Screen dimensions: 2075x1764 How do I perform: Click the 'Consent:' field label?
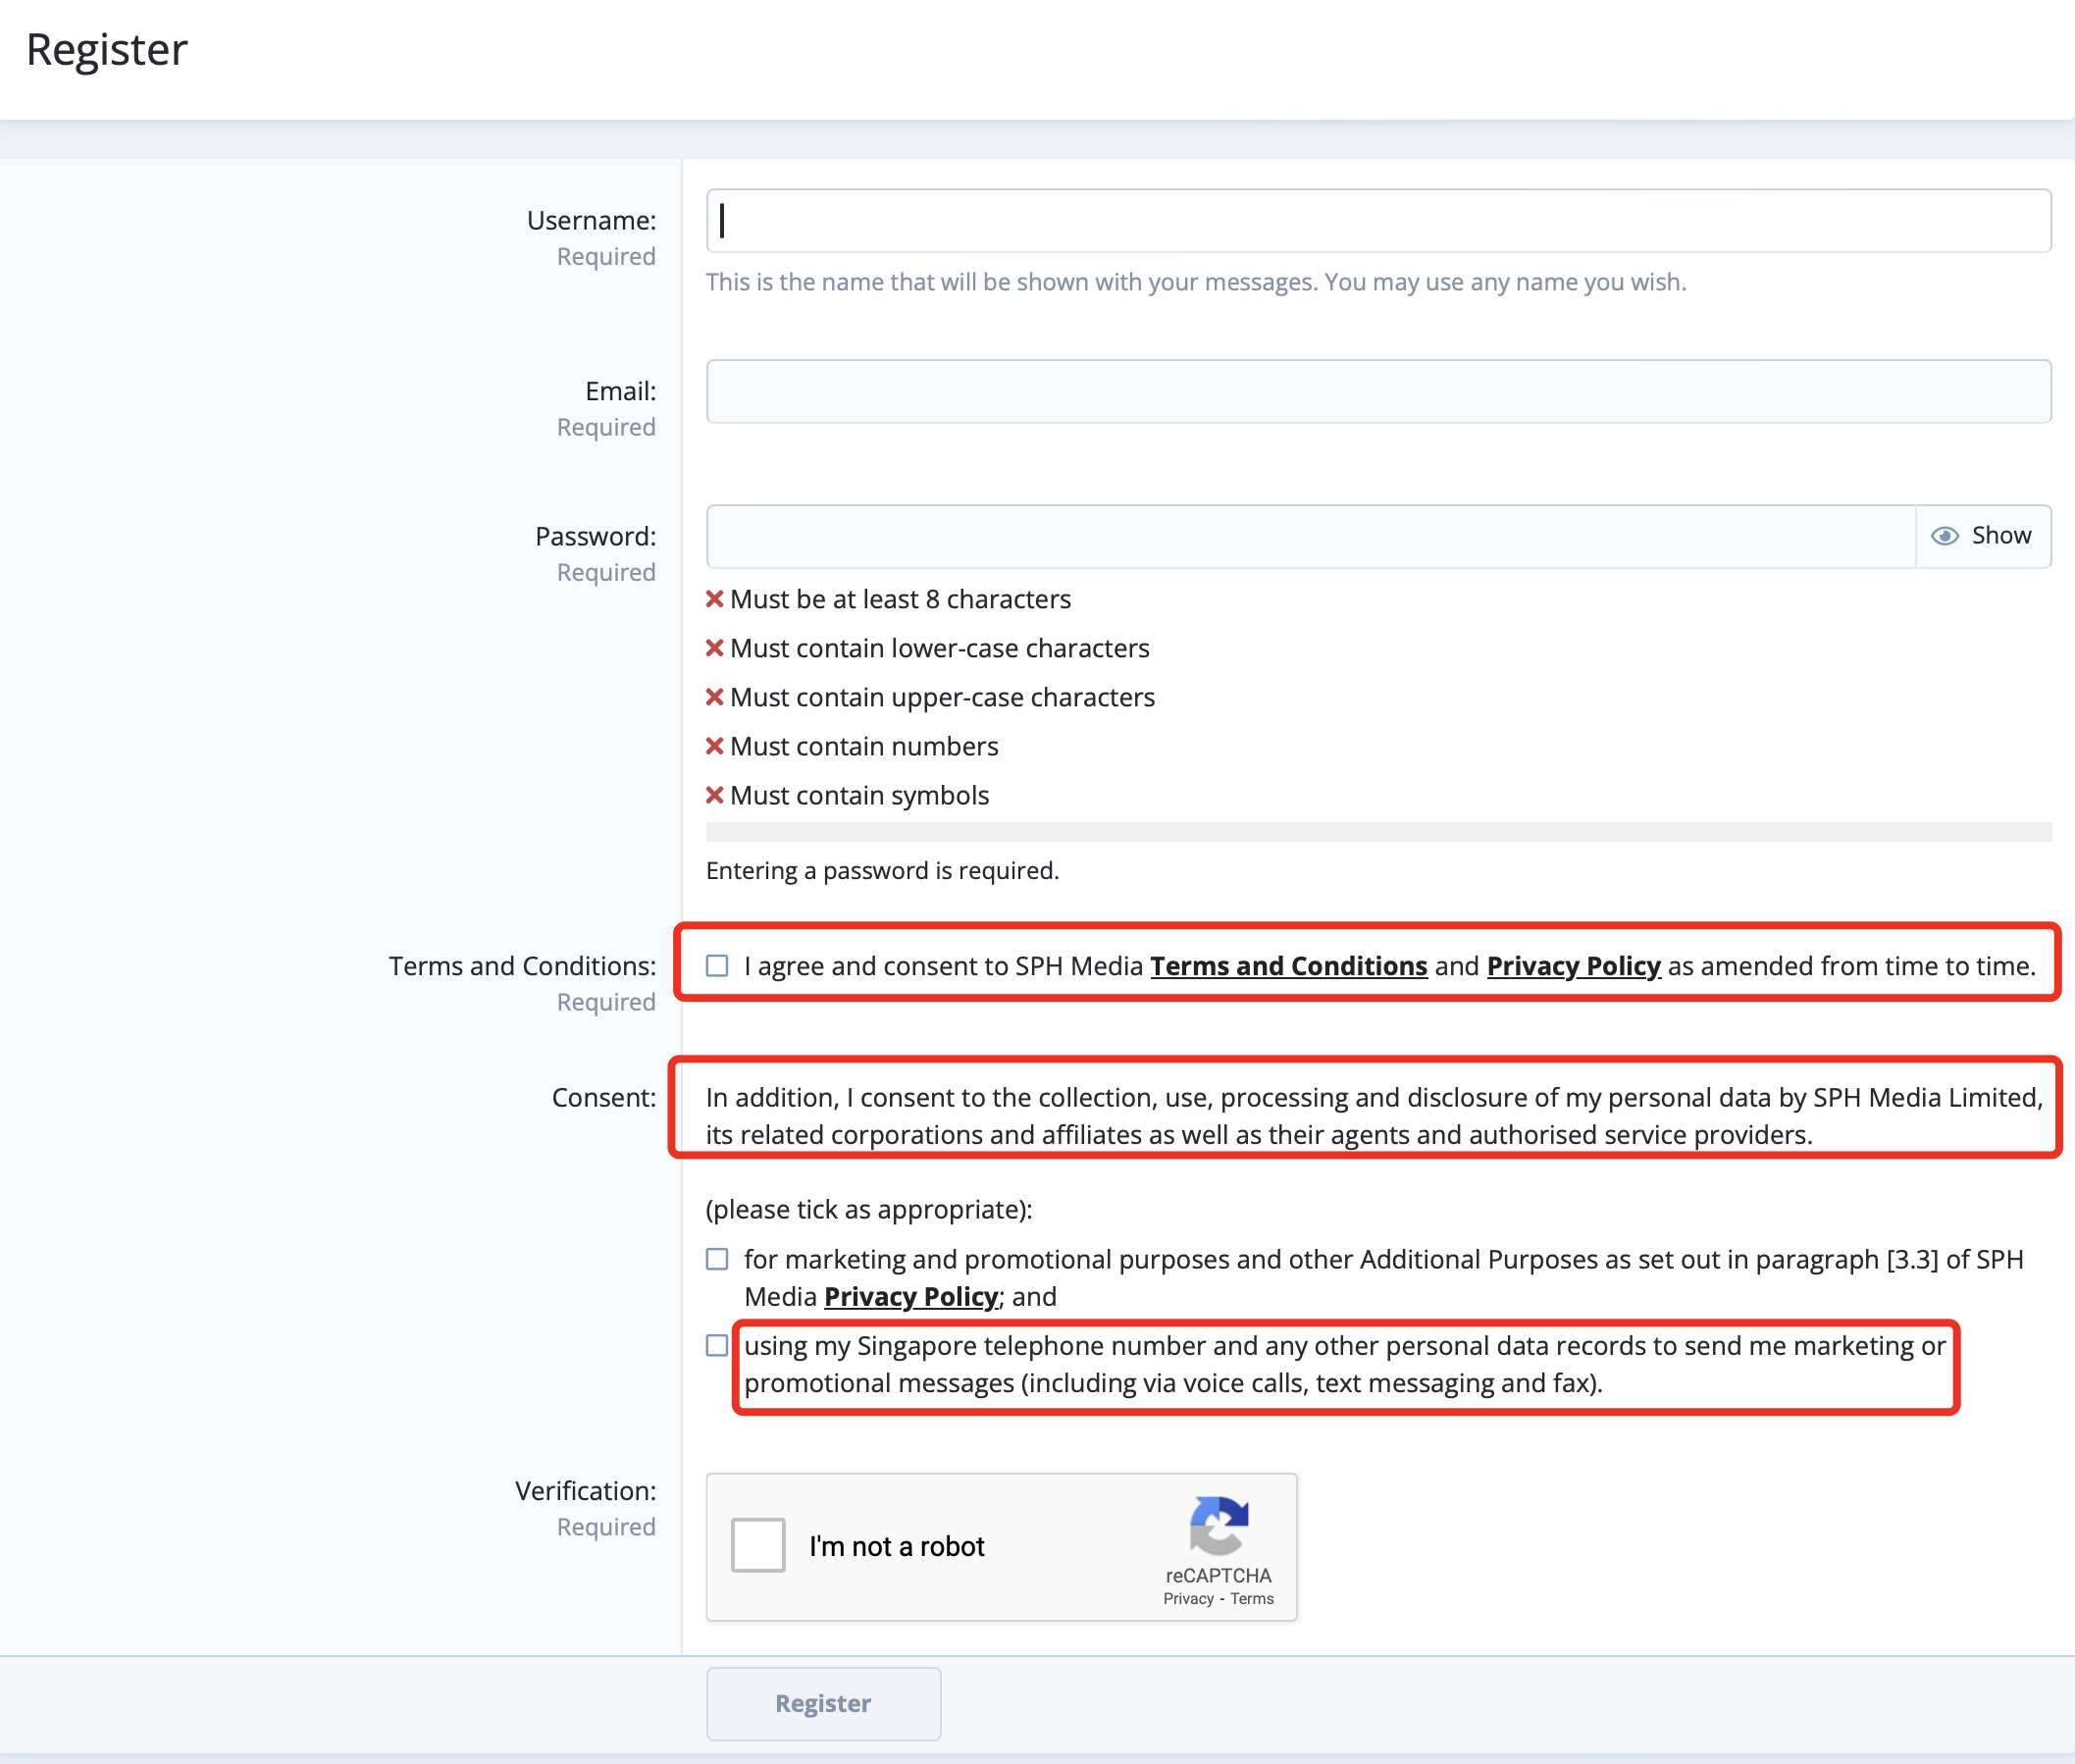pyautogui.click(x=604, y=1097)
